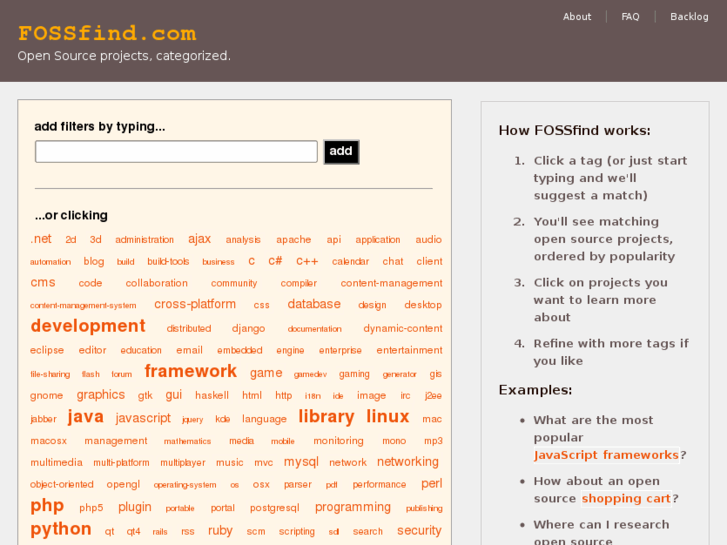Screen dimensions: 727x545
Task: Select the api tag
Action: (x=333, y=240)
